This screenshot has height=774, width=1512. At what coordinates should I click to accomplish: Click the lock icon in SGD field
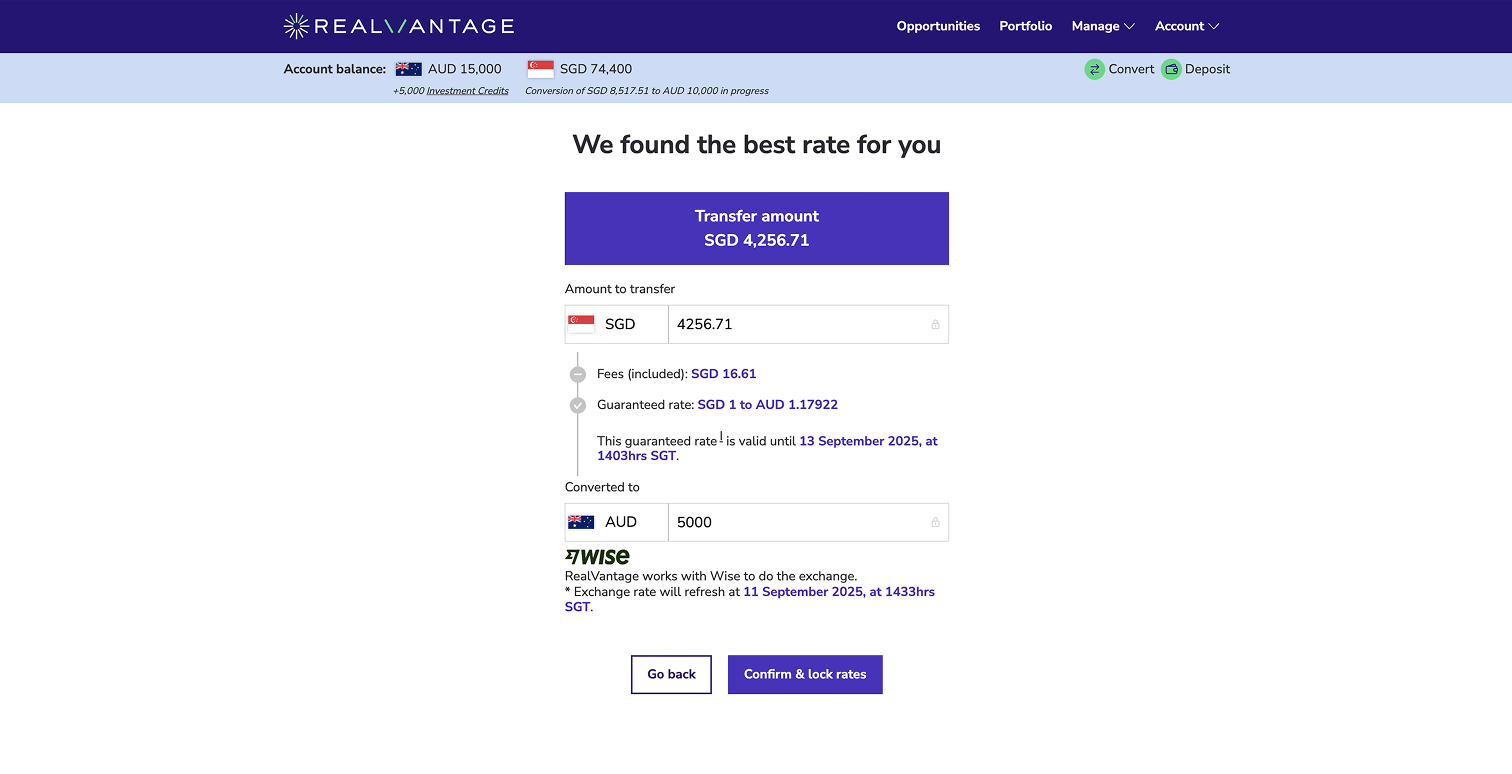click(x=935, y=324)
